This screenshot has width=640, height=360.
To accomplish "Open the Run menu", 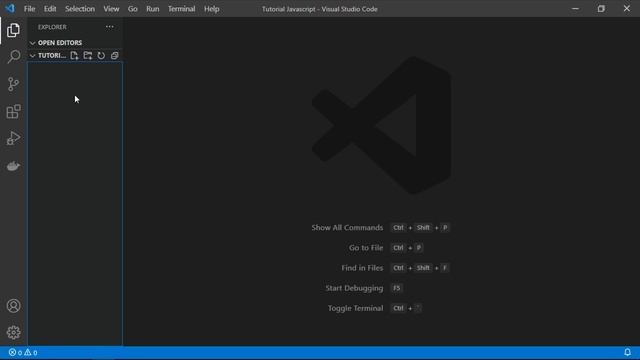I will [x=153, y=9].
